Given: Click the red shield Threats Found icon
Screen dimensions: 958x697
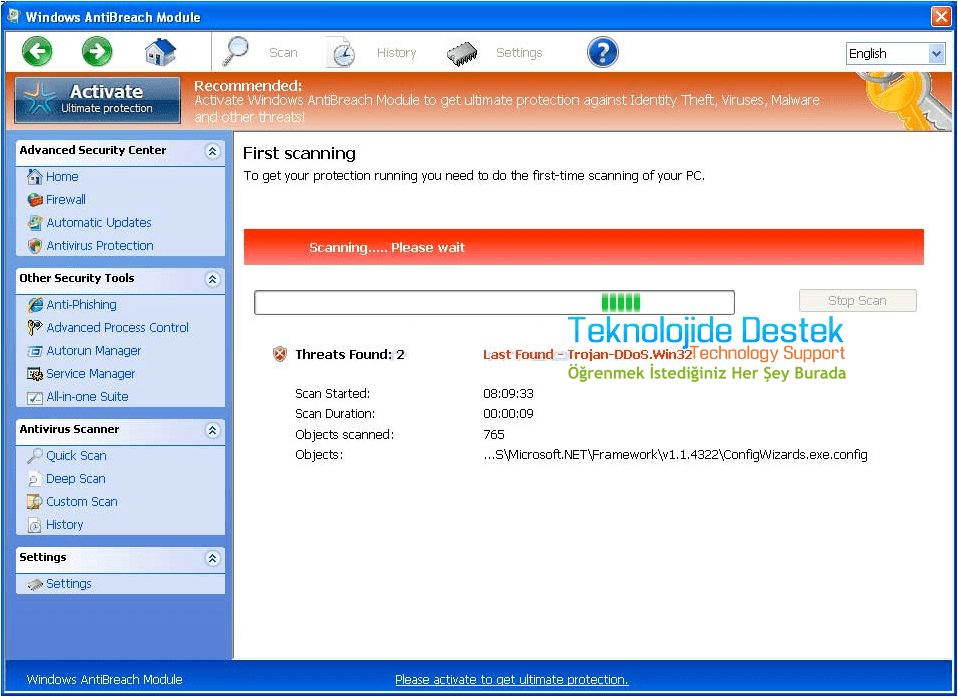Looking at the screenshot, I should pyautogui.click(x=280, y=354).
